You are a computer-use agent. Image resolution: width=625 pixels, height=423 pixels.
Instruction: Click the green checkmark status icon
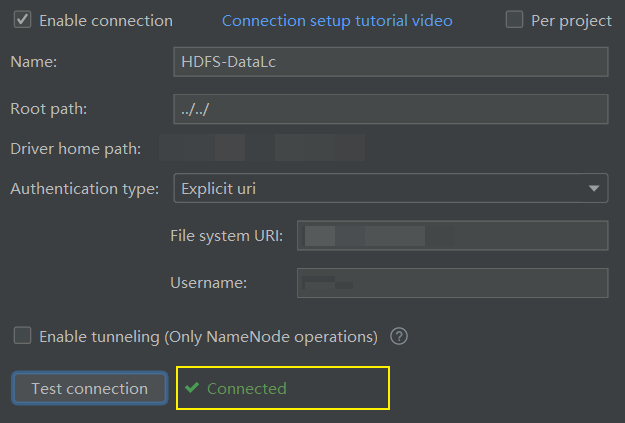click(192, 388)
